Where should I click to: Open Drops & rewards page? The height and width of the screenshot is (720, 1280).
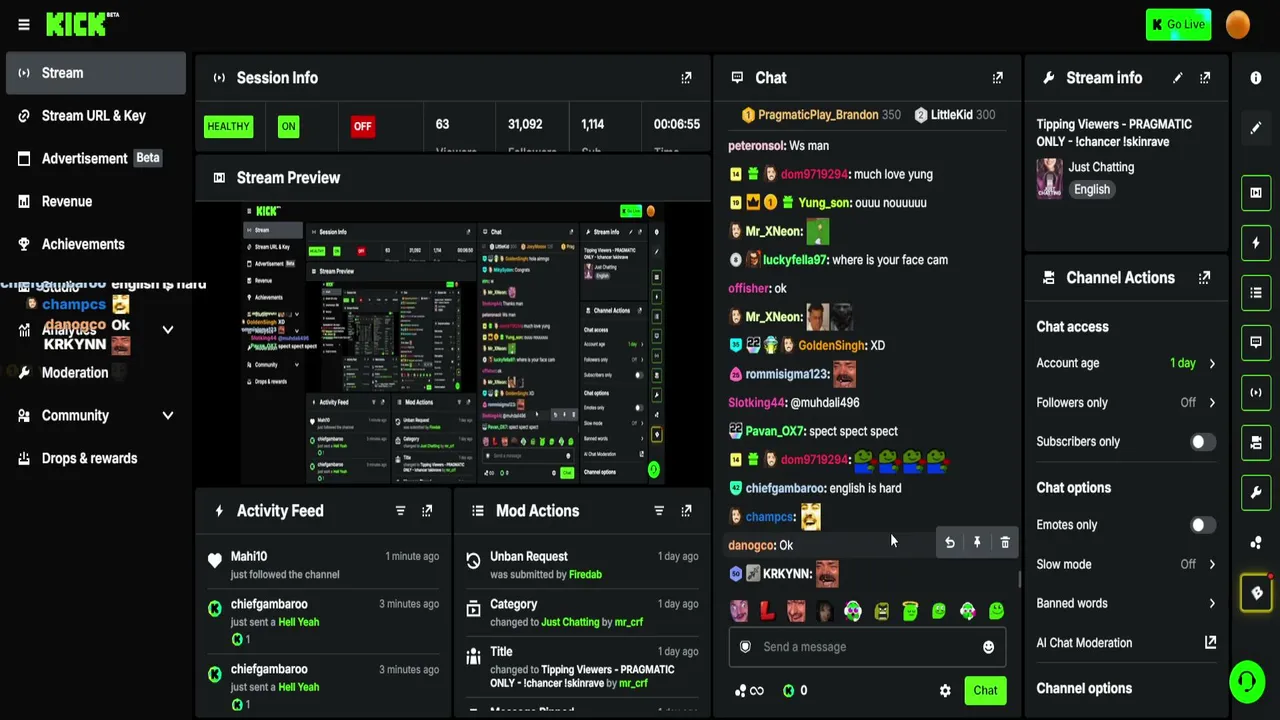[x=96, y=459]
